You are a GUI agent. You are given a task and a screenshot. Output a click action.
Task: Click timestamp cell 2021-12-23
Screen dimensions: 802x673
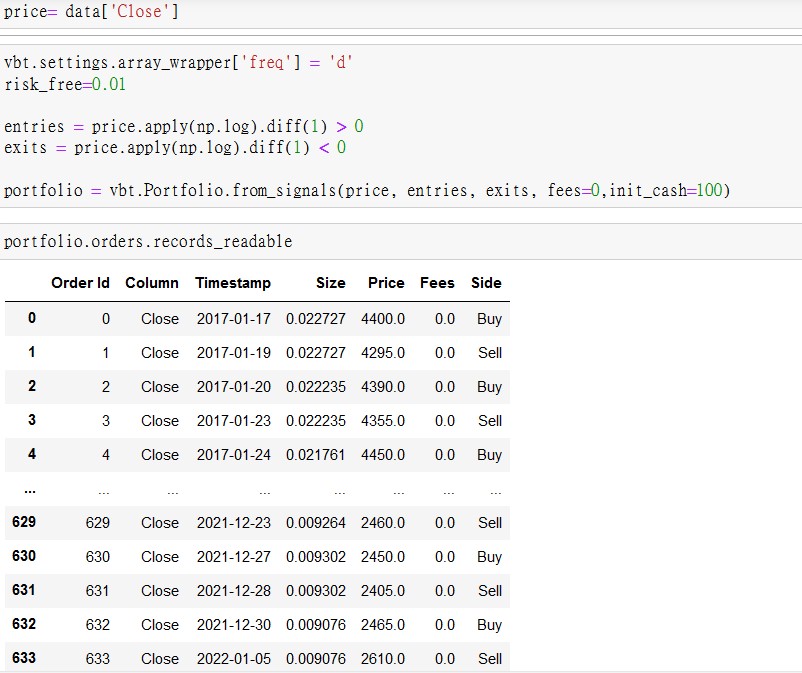pos(234,523)
